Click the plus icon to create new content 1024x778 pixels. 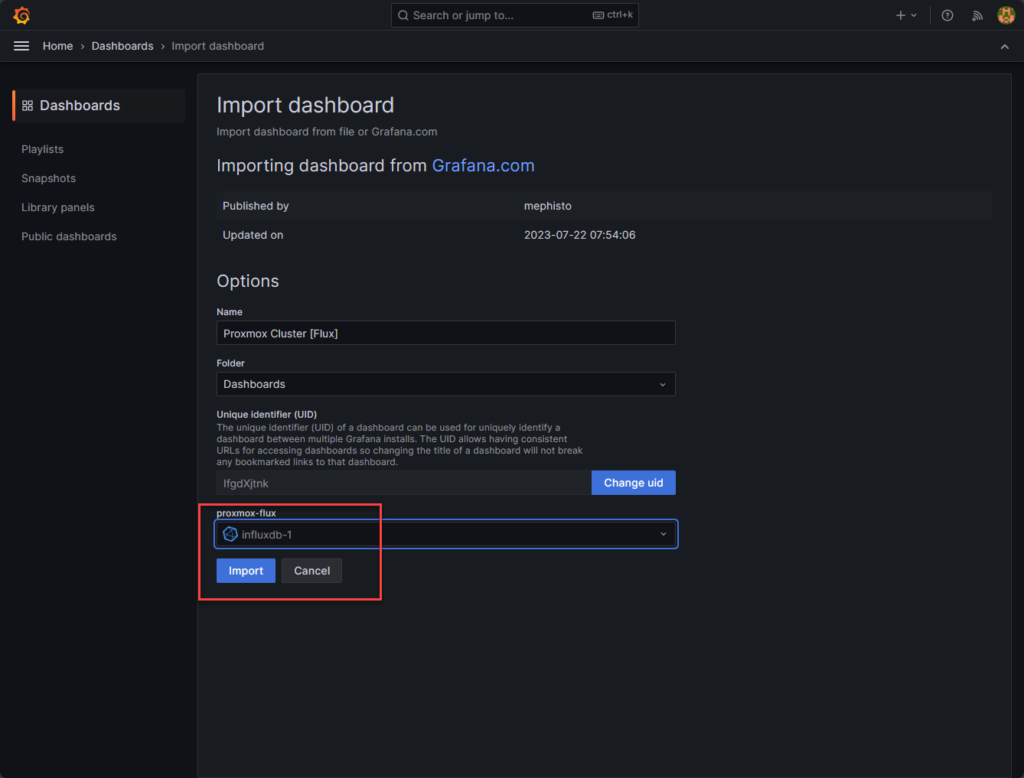coord(901,15)
